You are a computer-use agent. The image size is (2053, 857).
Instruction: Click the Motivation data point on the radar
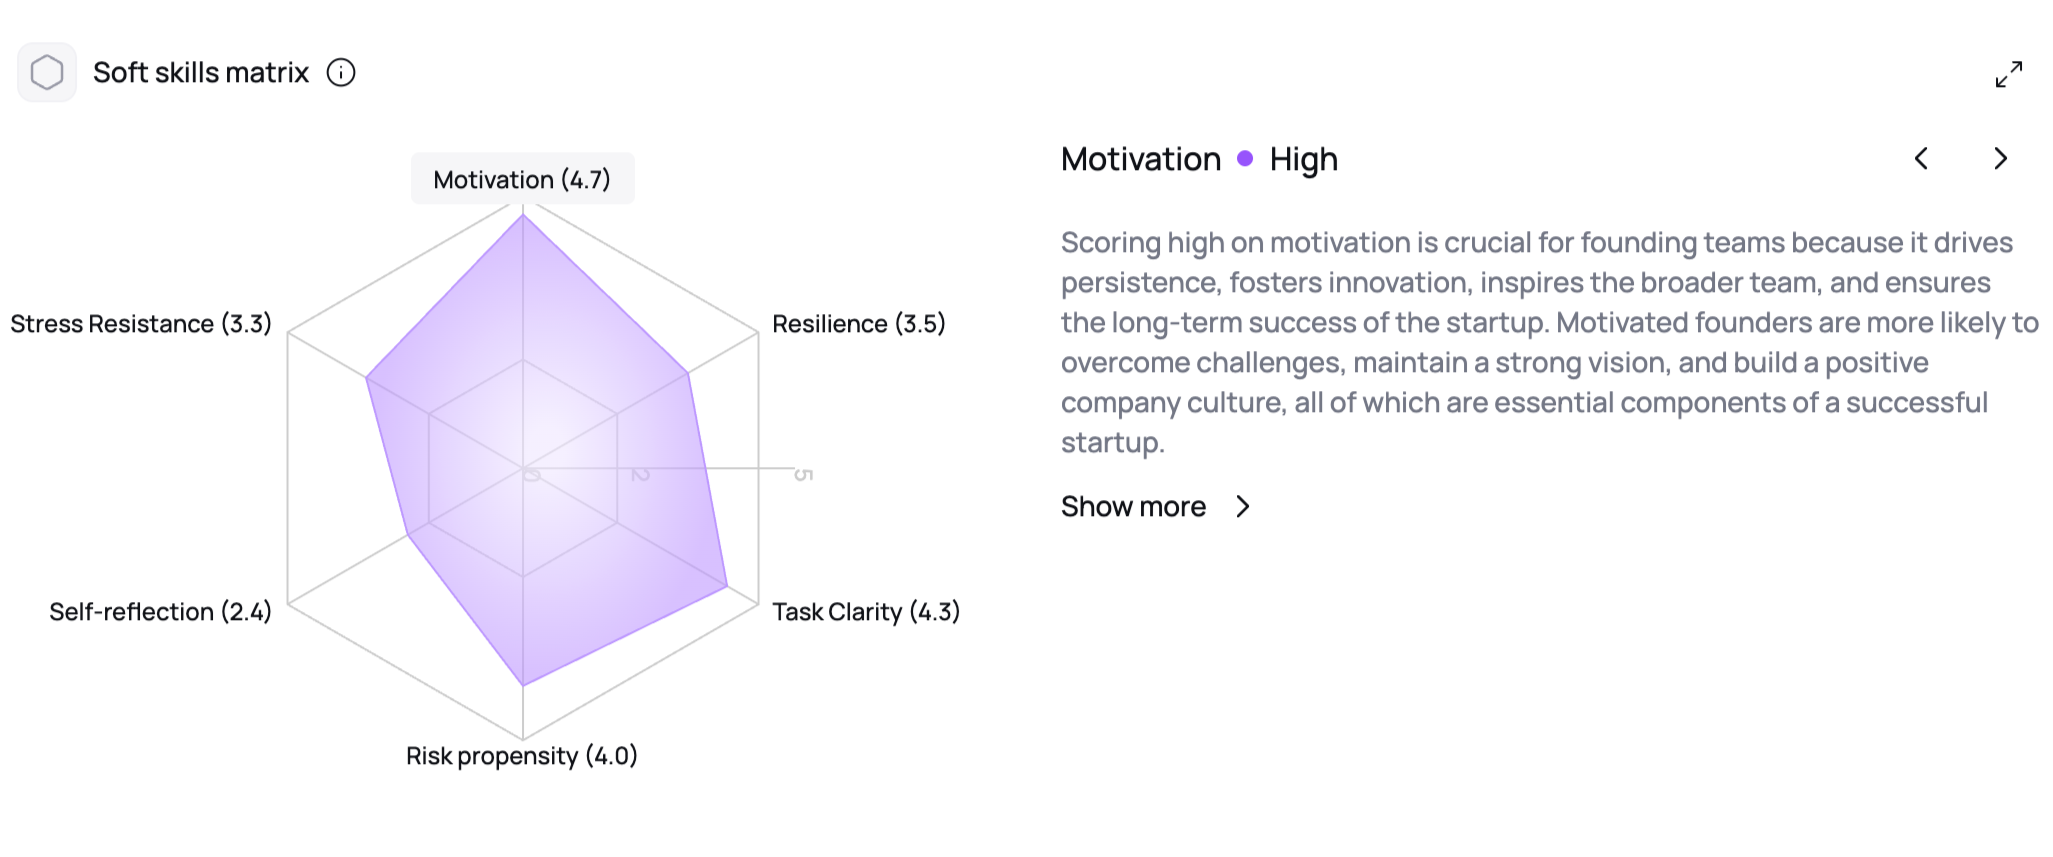coord(523,215)
